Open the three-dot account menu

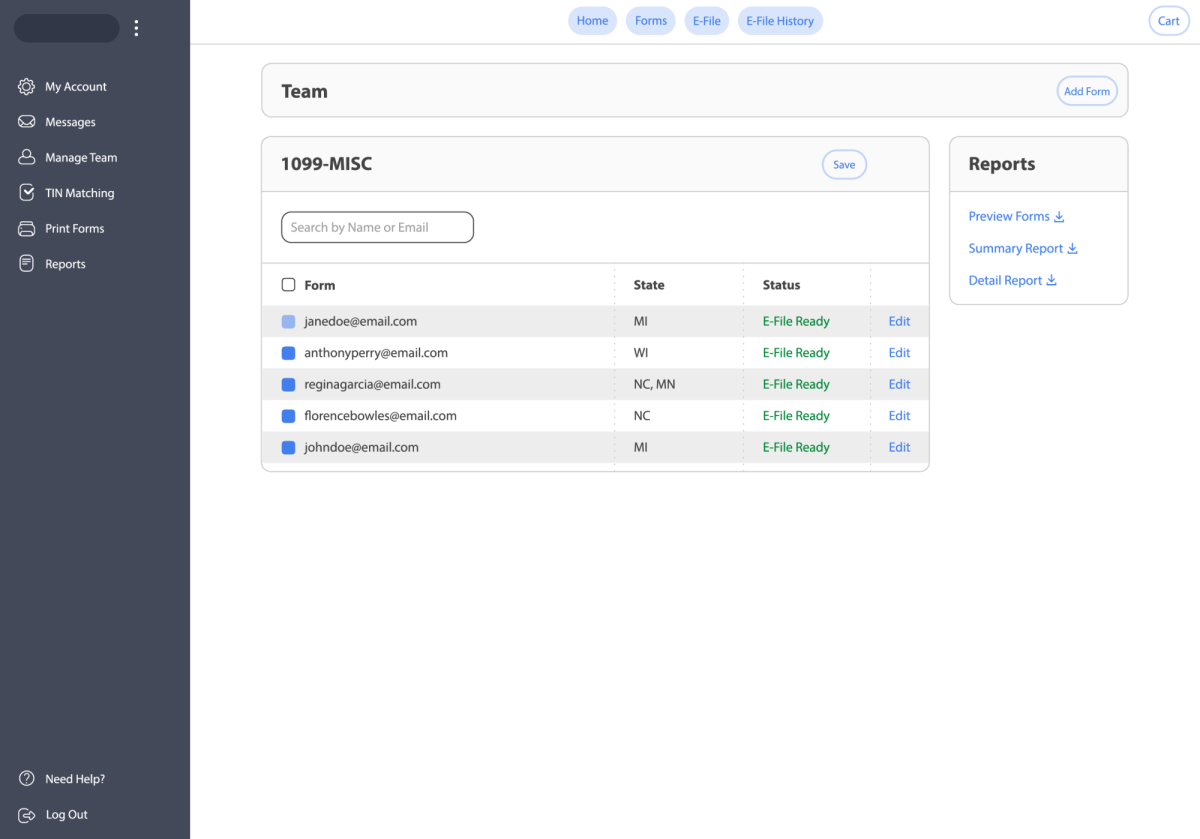(137, 28)
